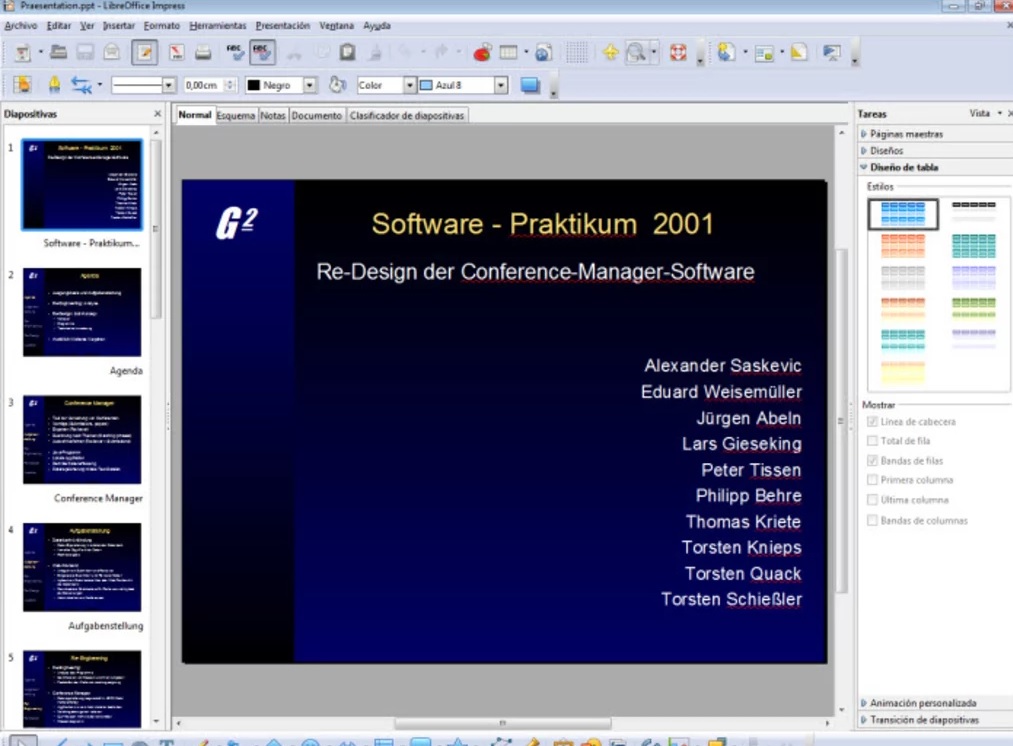Click the Styles and Formatting icon
This screenshot has height=746, width=1013.
click(22, 85)
